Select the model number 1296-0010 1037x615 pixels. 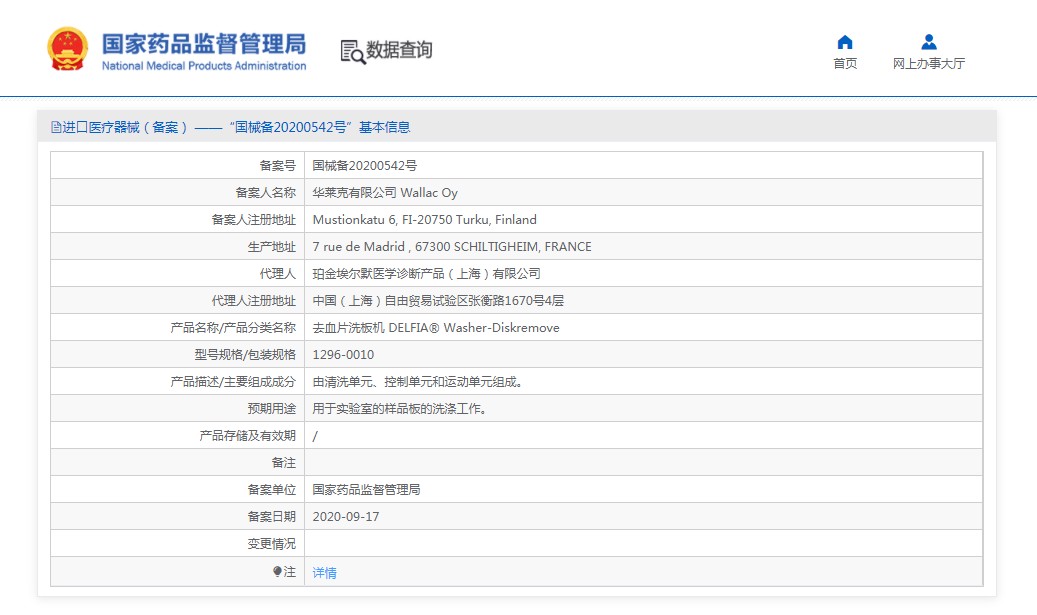(x=343, y=354)
